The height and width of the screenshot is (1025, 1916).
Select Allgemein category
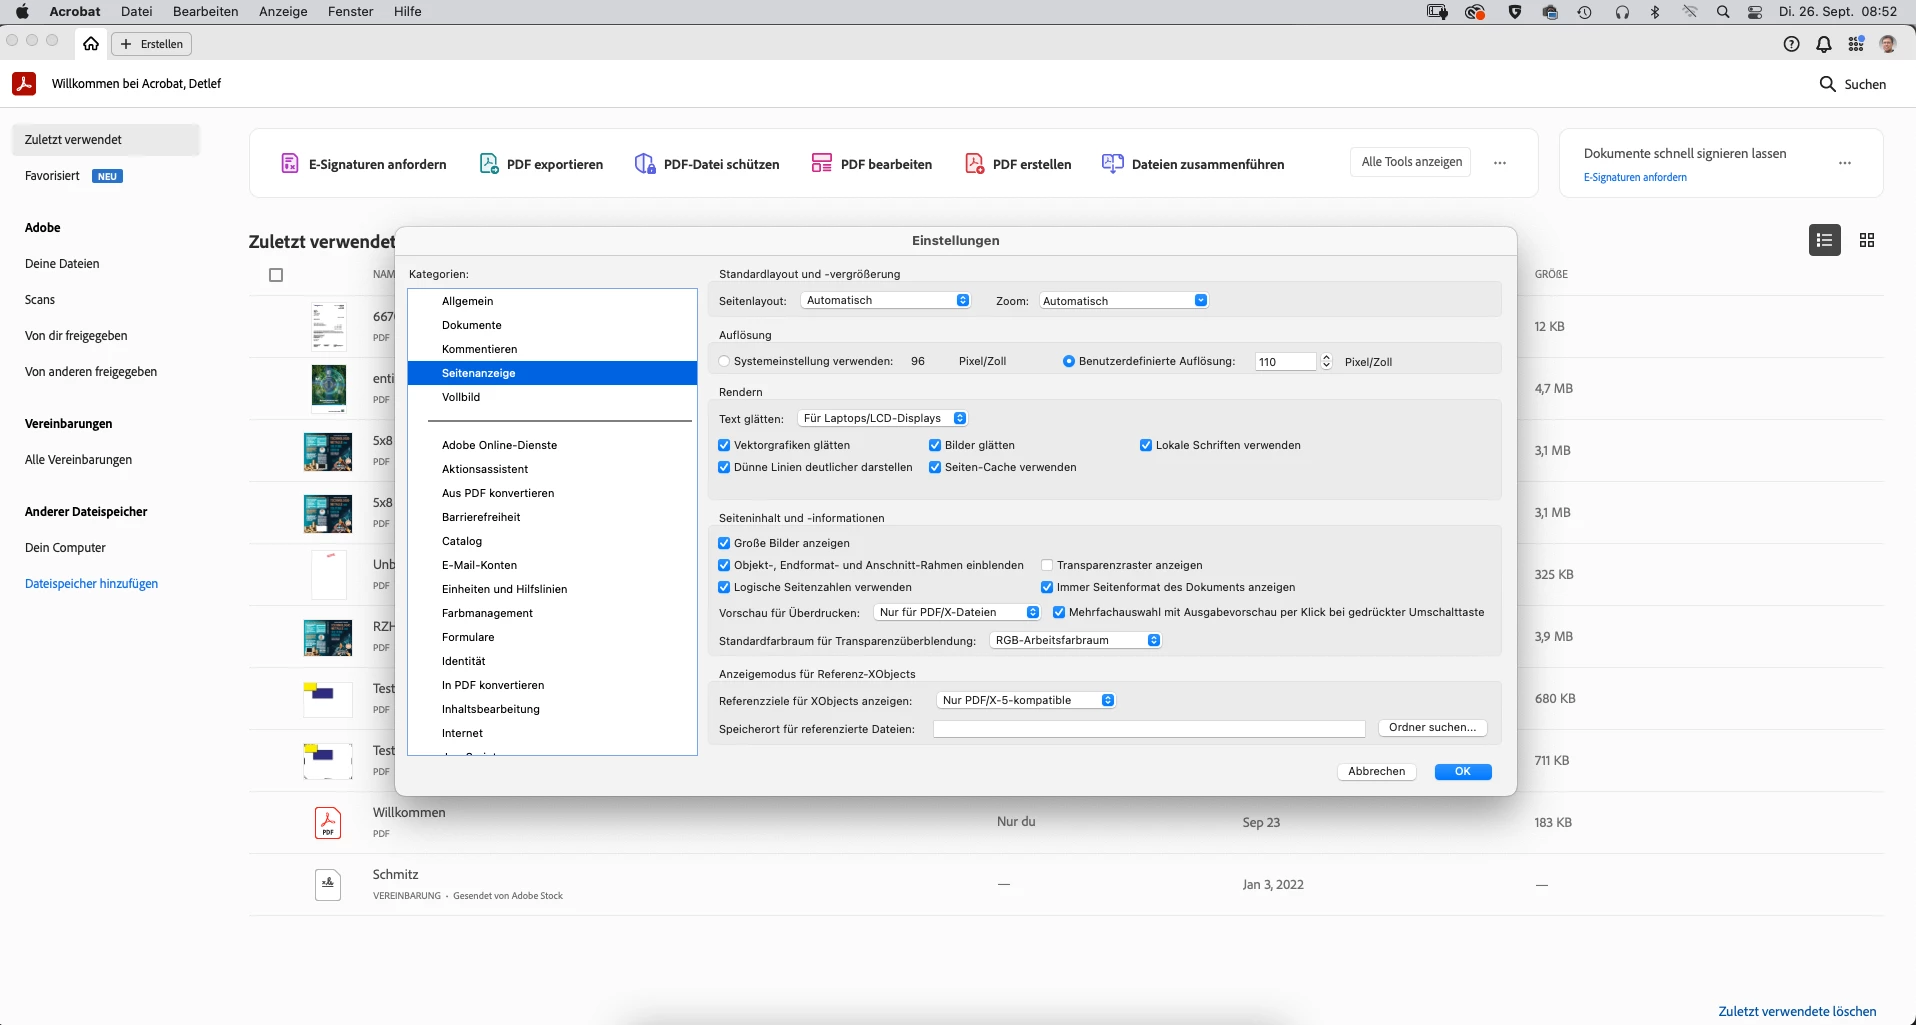tap(552, 301)
